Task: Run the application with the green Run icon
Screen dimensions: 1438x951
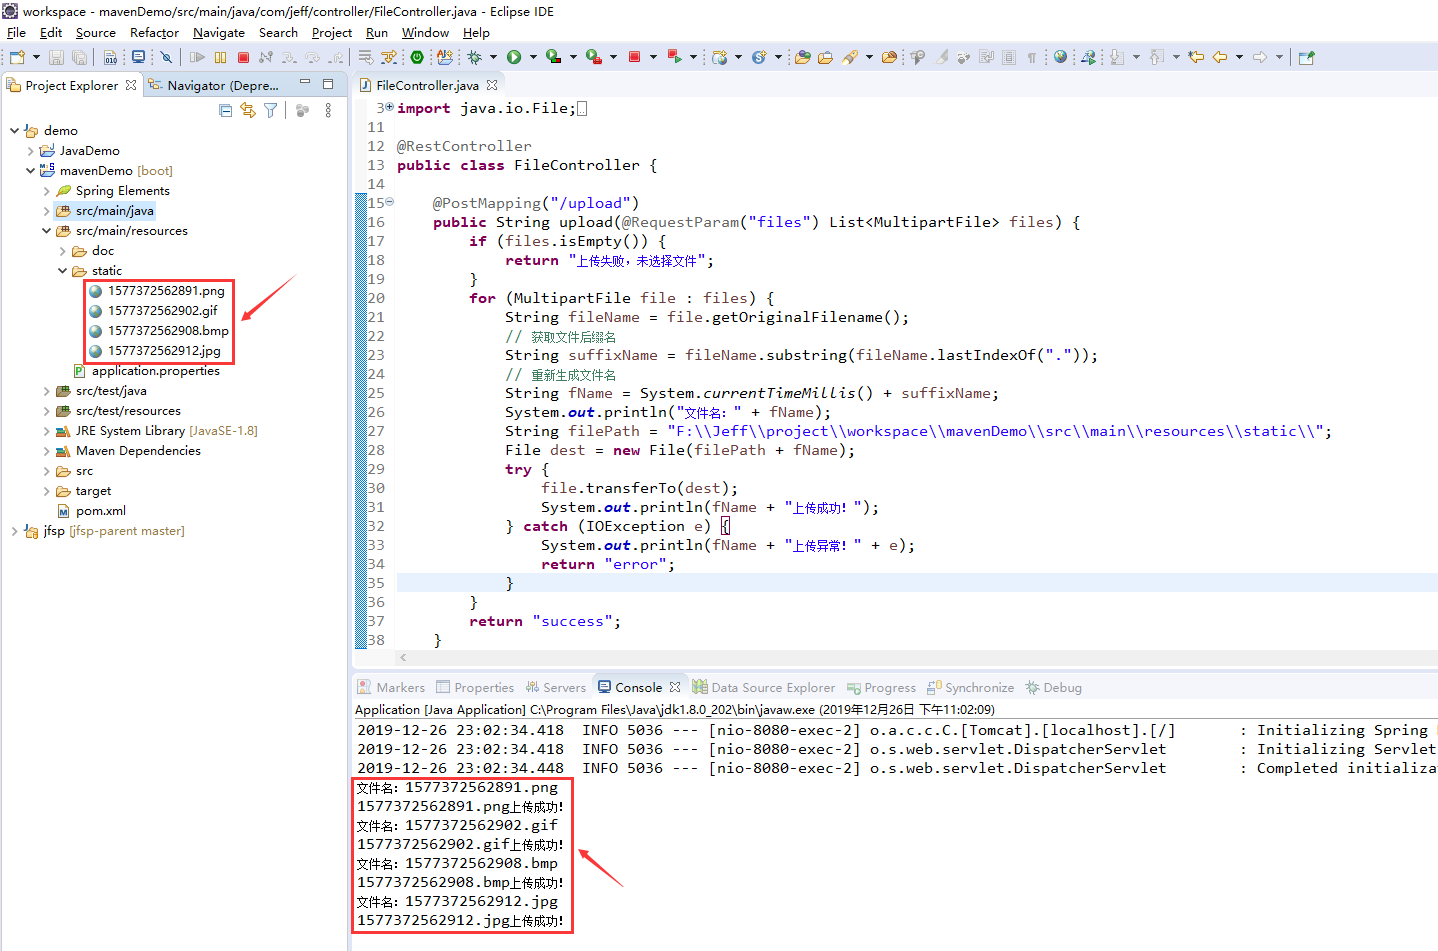Action: click(513, 57)
